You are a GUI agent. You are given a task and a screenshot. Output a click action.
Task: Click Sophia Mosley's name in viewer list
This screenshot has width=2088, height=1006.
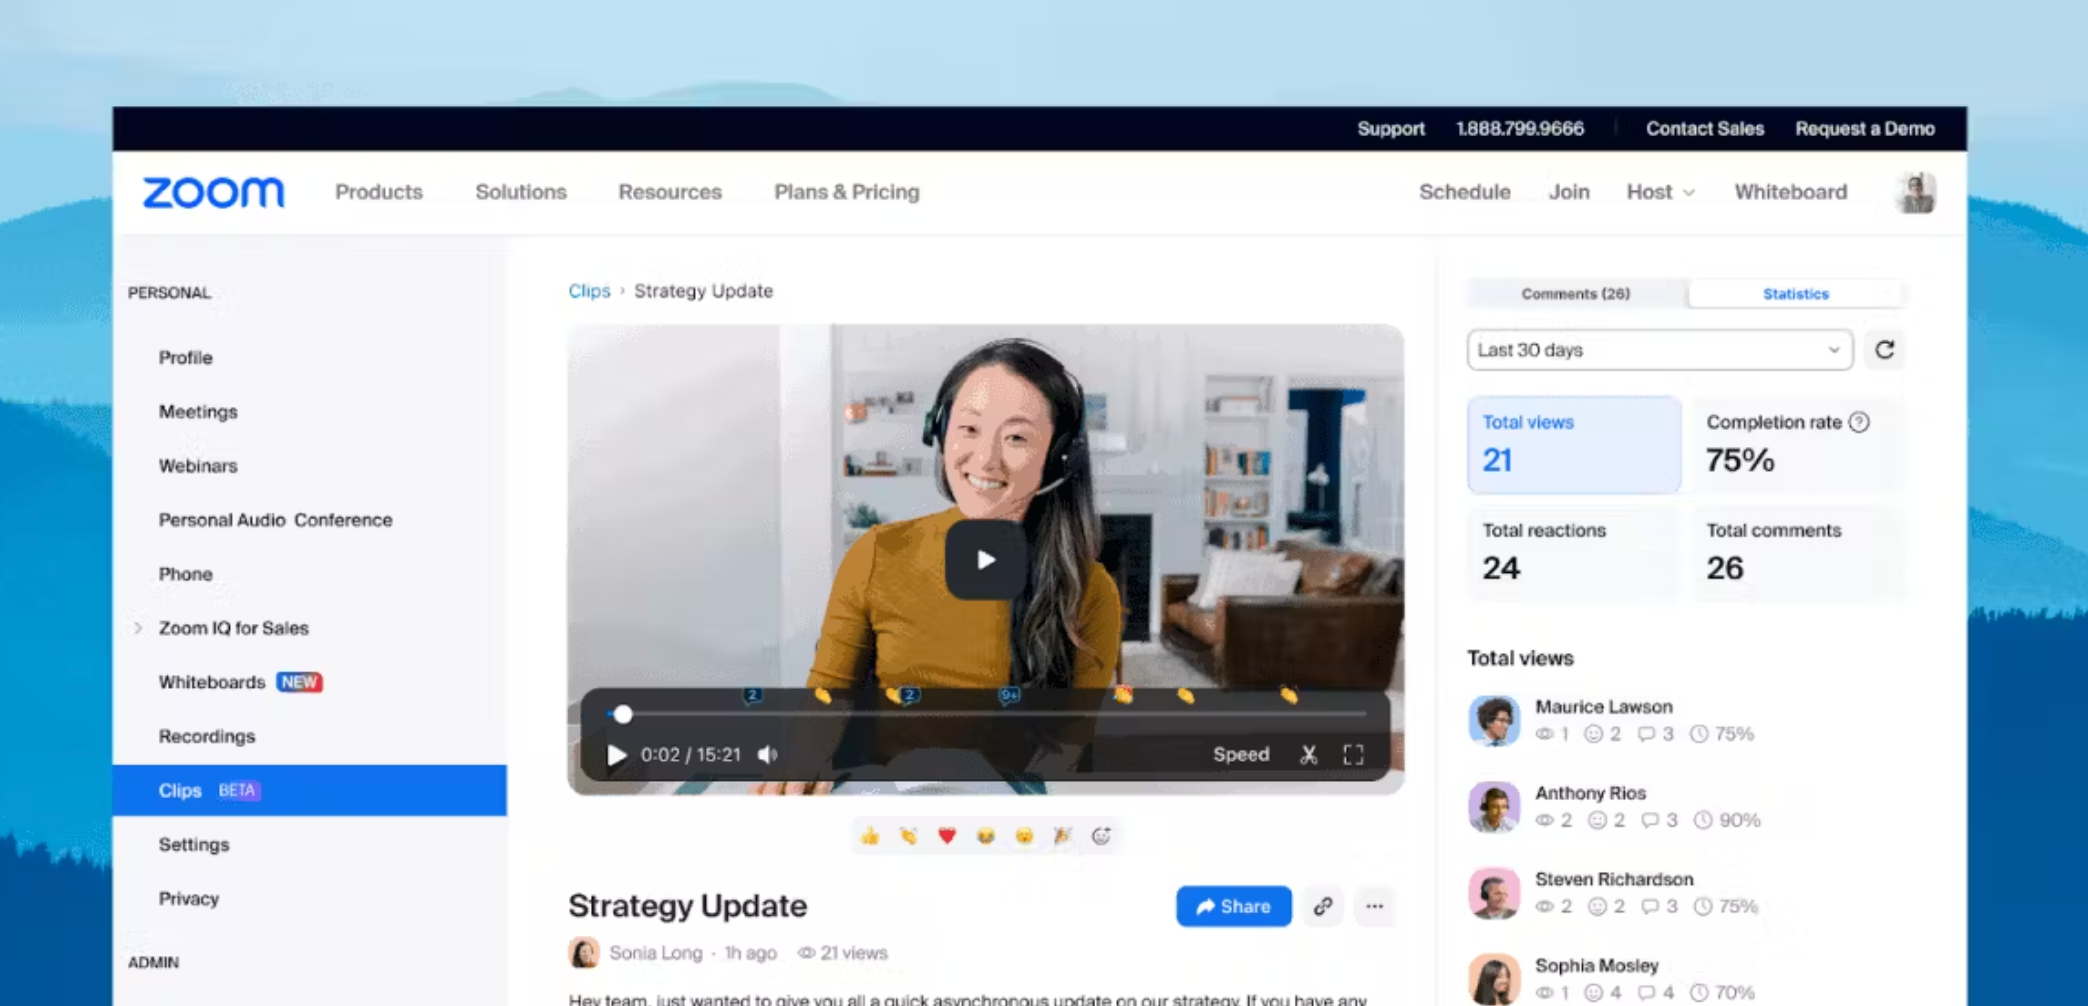1597,965
